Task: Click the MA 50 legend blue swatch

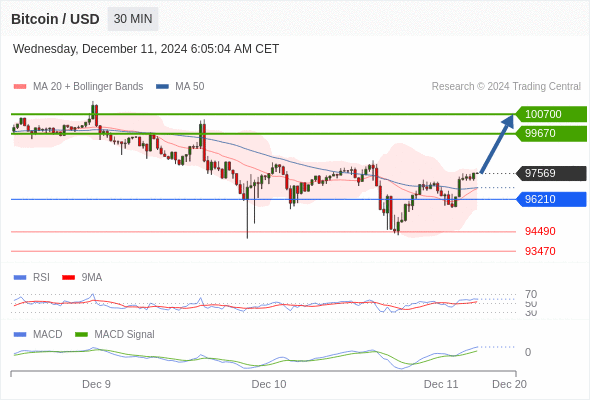Action: [x=162, y=87]
